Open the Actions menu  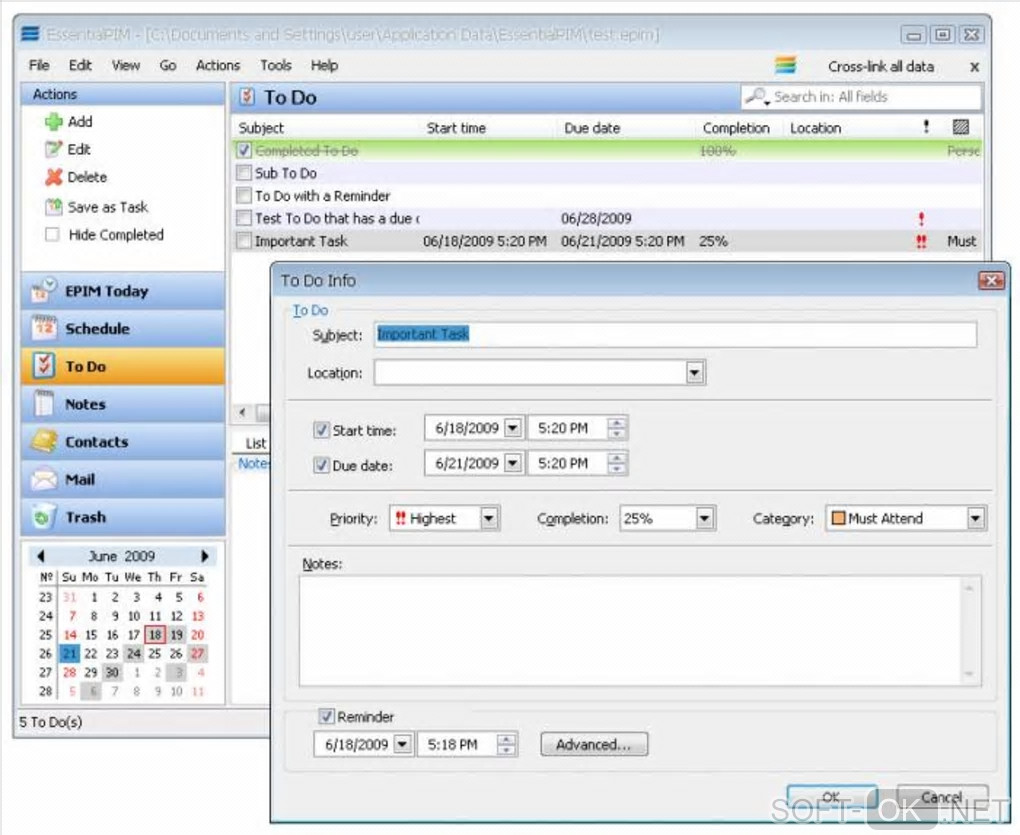pyautogui.click(x=218, y=65)
